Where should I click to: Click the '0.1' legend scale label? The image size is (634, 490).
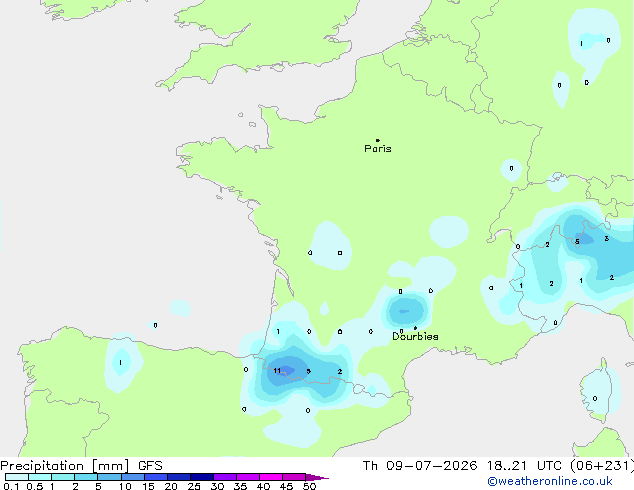[x=11, y=486]
